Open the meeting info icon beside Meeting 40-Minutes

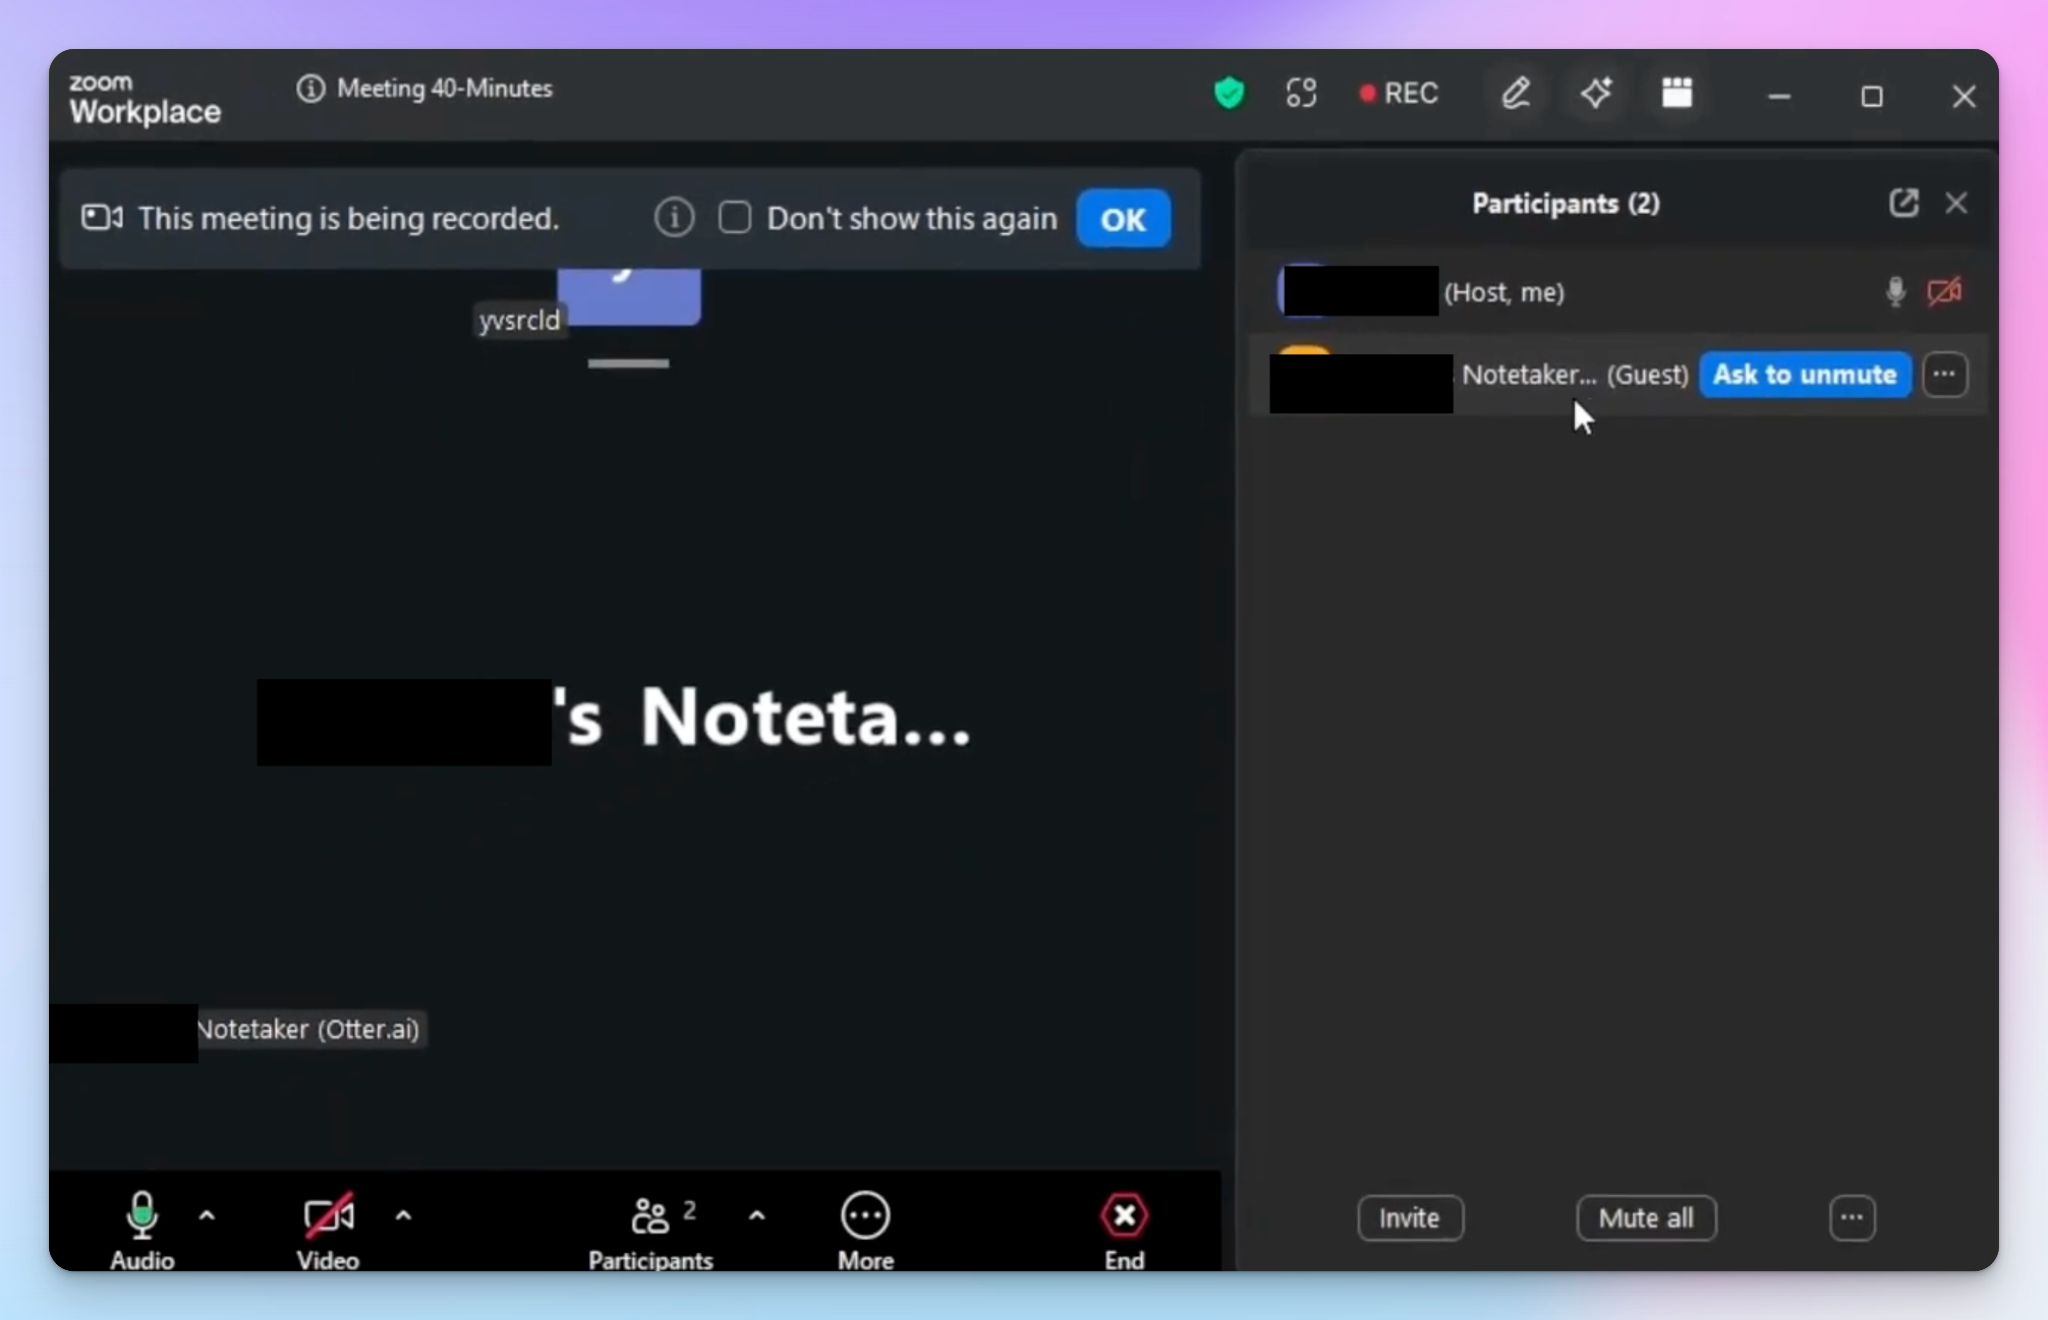(310, 89)
